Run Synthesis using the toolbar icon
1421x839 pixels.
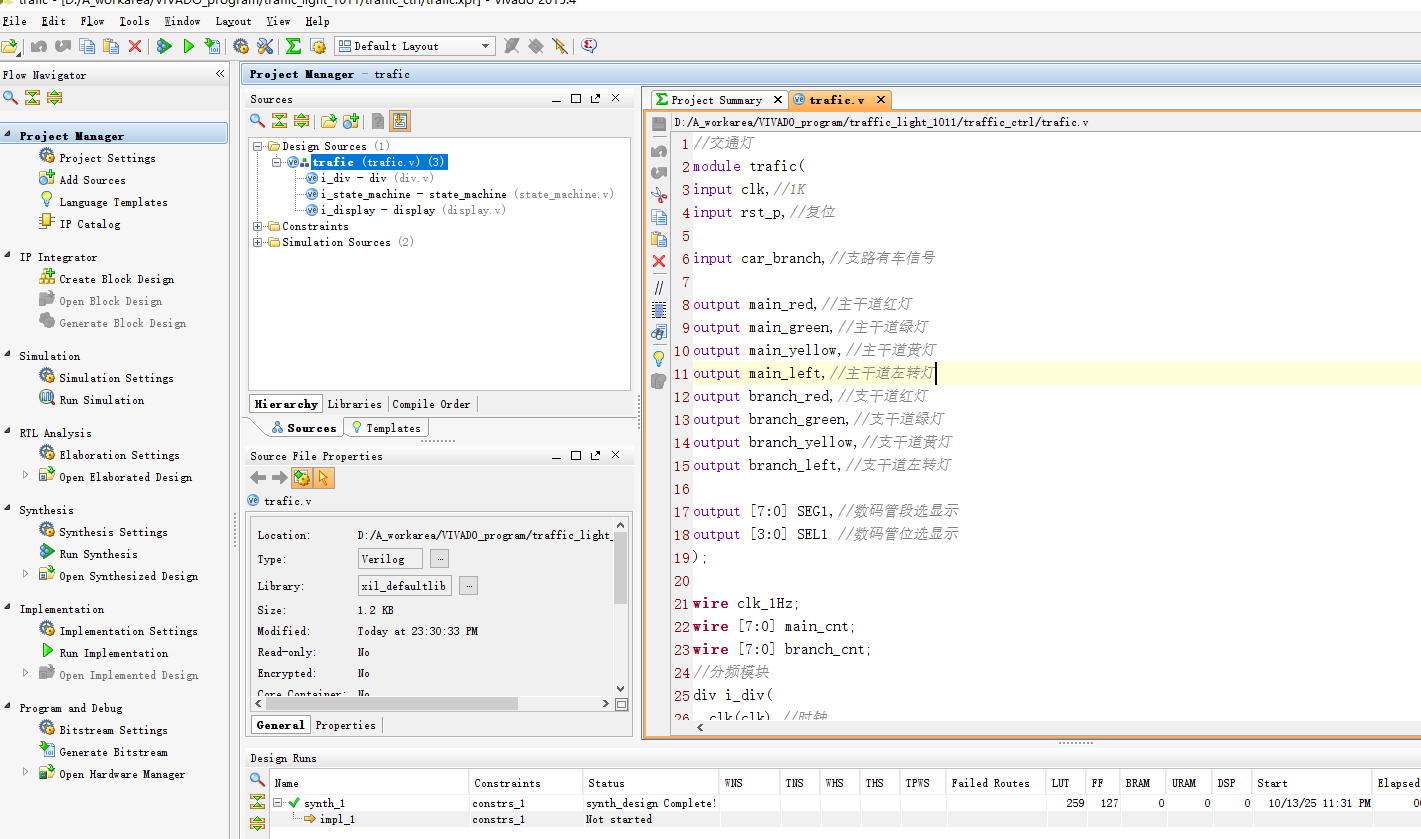pos(164,46)
